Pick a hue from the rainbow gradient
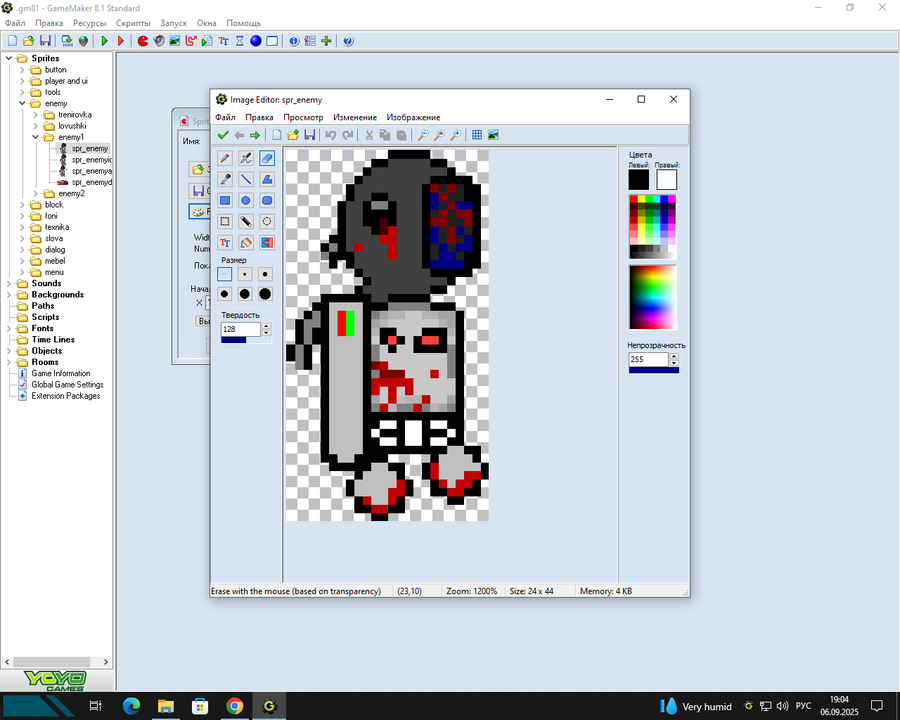Image resolution: width=900 pixels, height=720 pixels. (653, 297)
